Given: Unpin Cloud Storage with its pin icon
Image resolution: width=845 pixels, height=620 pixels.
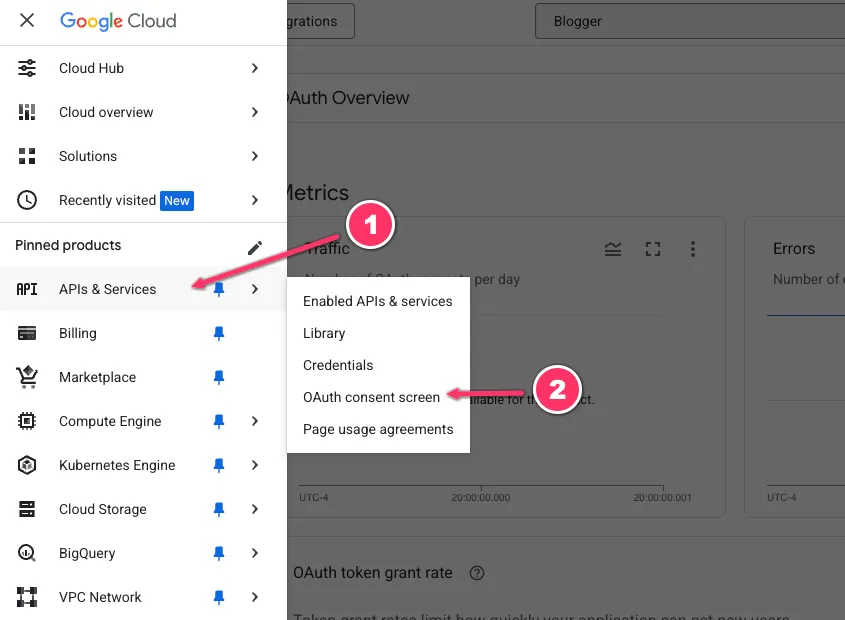Looking at the screenshot, I should click(x=219, y=509).
